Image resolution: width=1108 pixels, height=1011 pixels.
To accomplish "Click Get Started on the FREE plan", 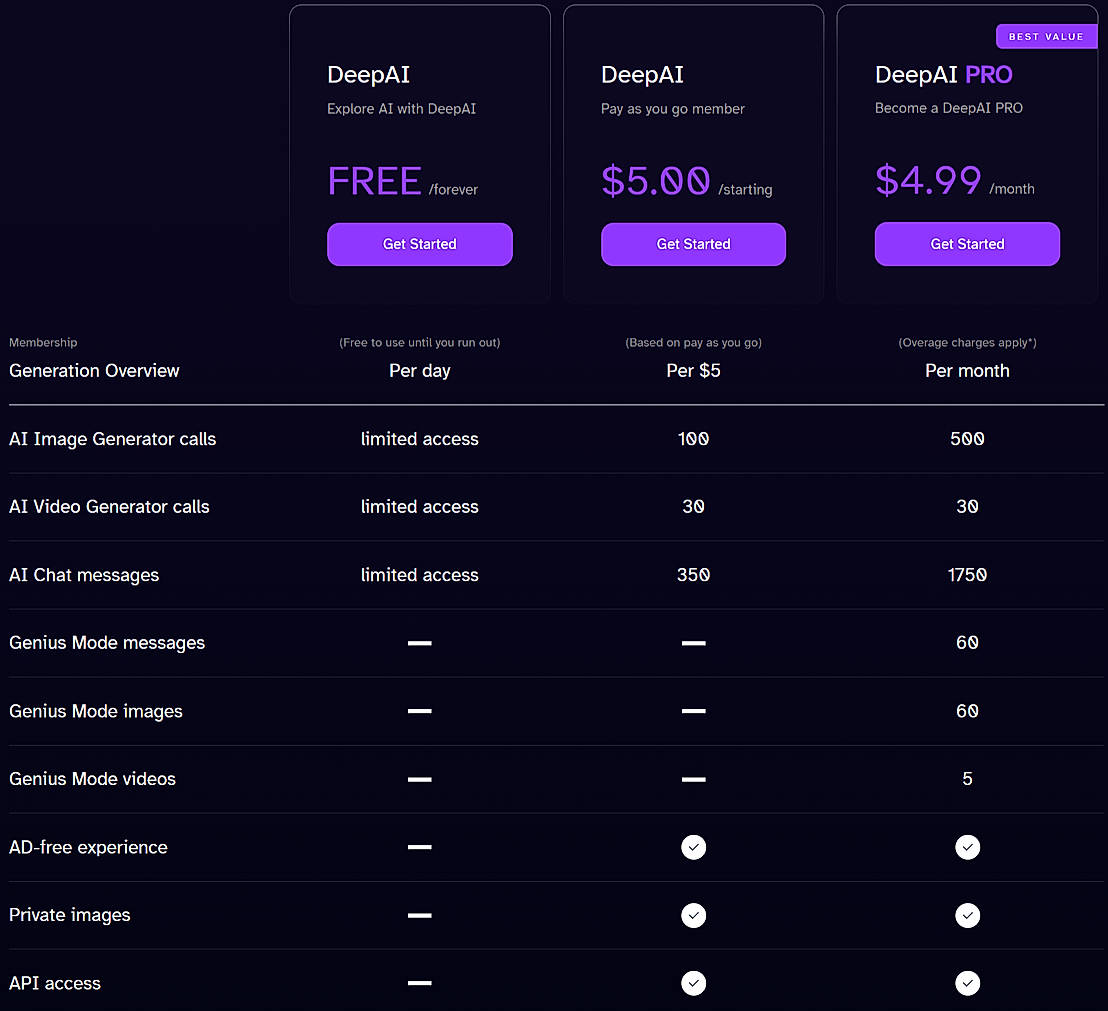I will click(419, 244).
